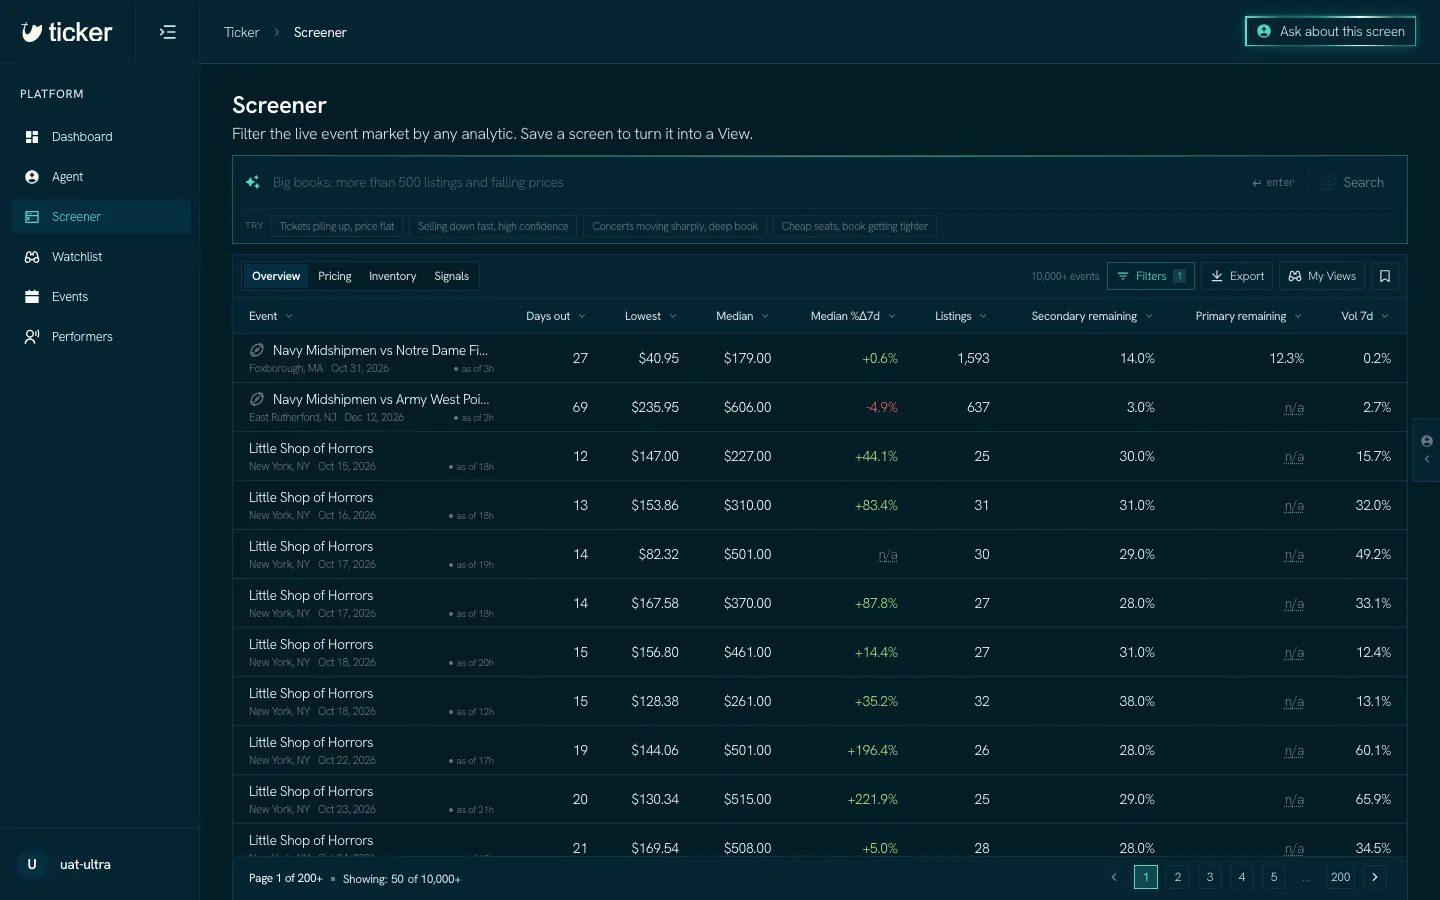The image size is (1440, 900).
Task: Open the Agent page in sidebar
Action: pos(101,177)
